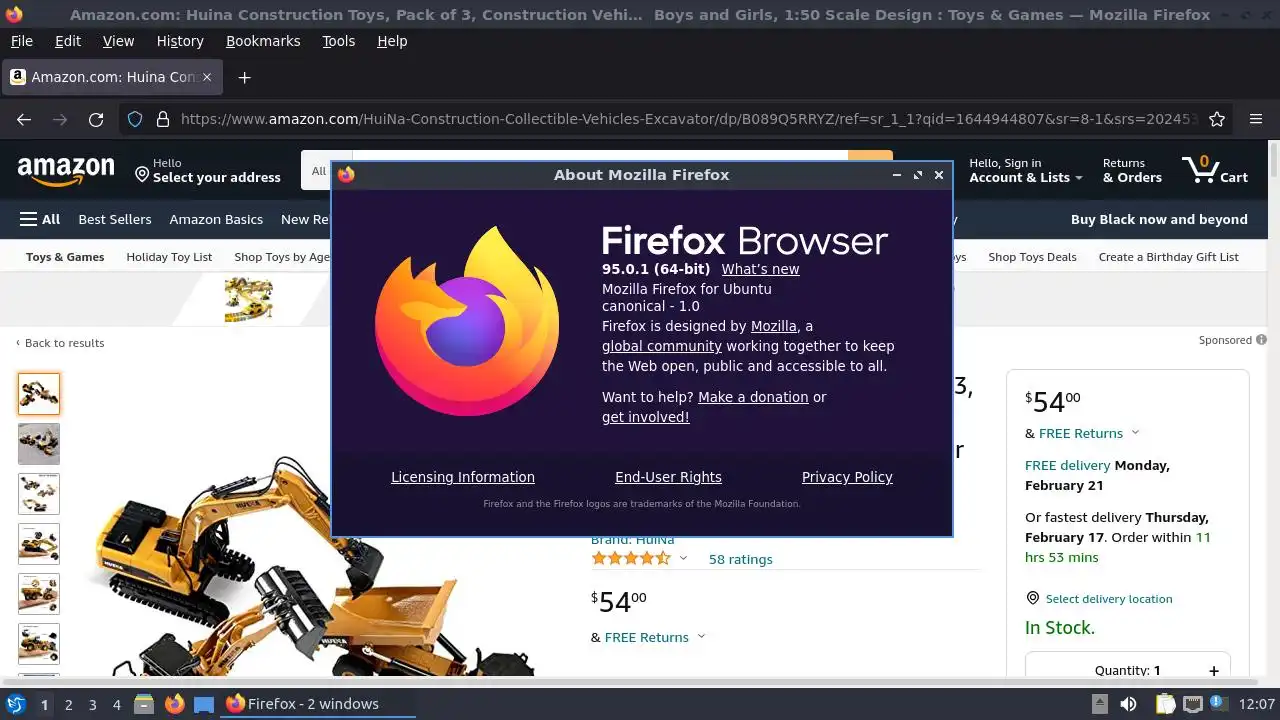Click the padlock site security icon
The height and width of the screenshot is (720, 1280).
coord(163,119)
